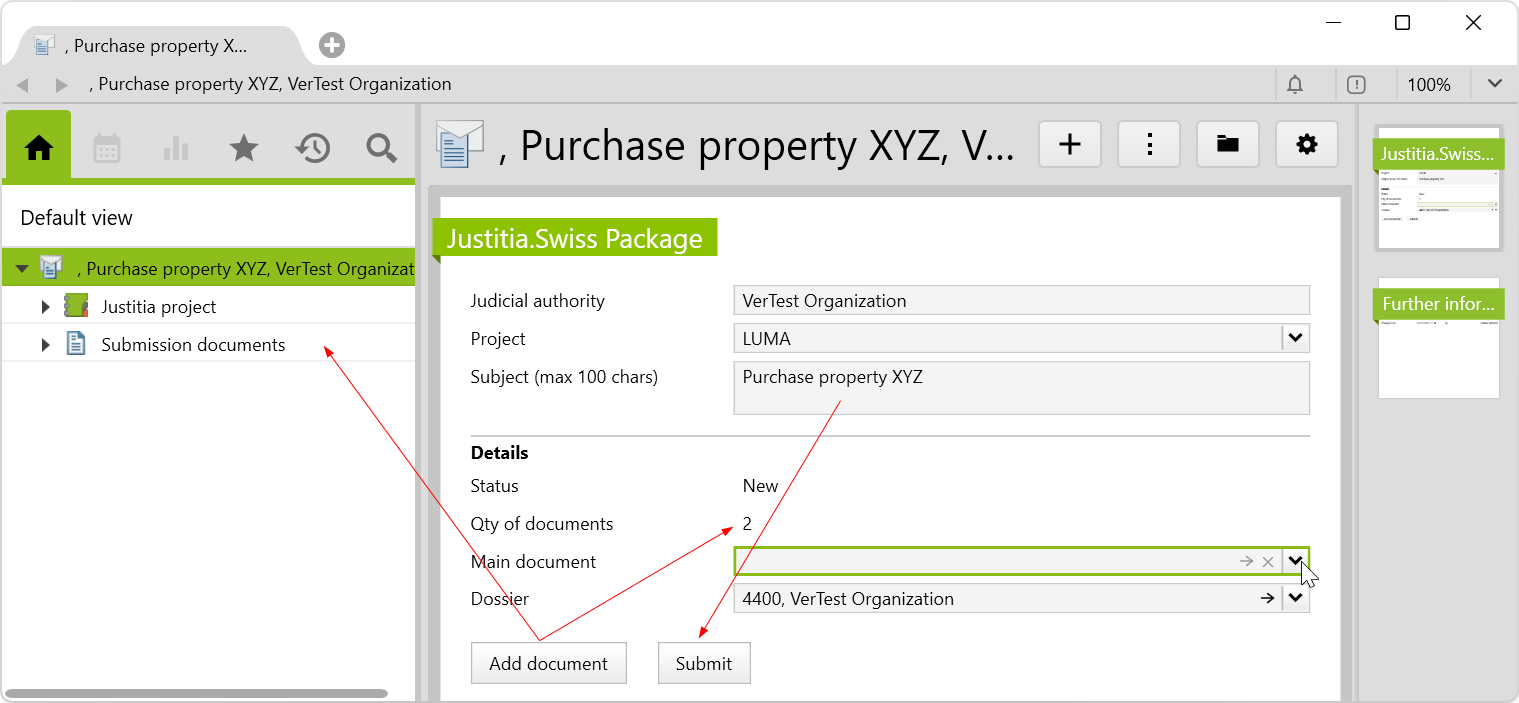Click the plus button in header
The width and height of the screenshot is (1519, 703).
[1070, 145]
